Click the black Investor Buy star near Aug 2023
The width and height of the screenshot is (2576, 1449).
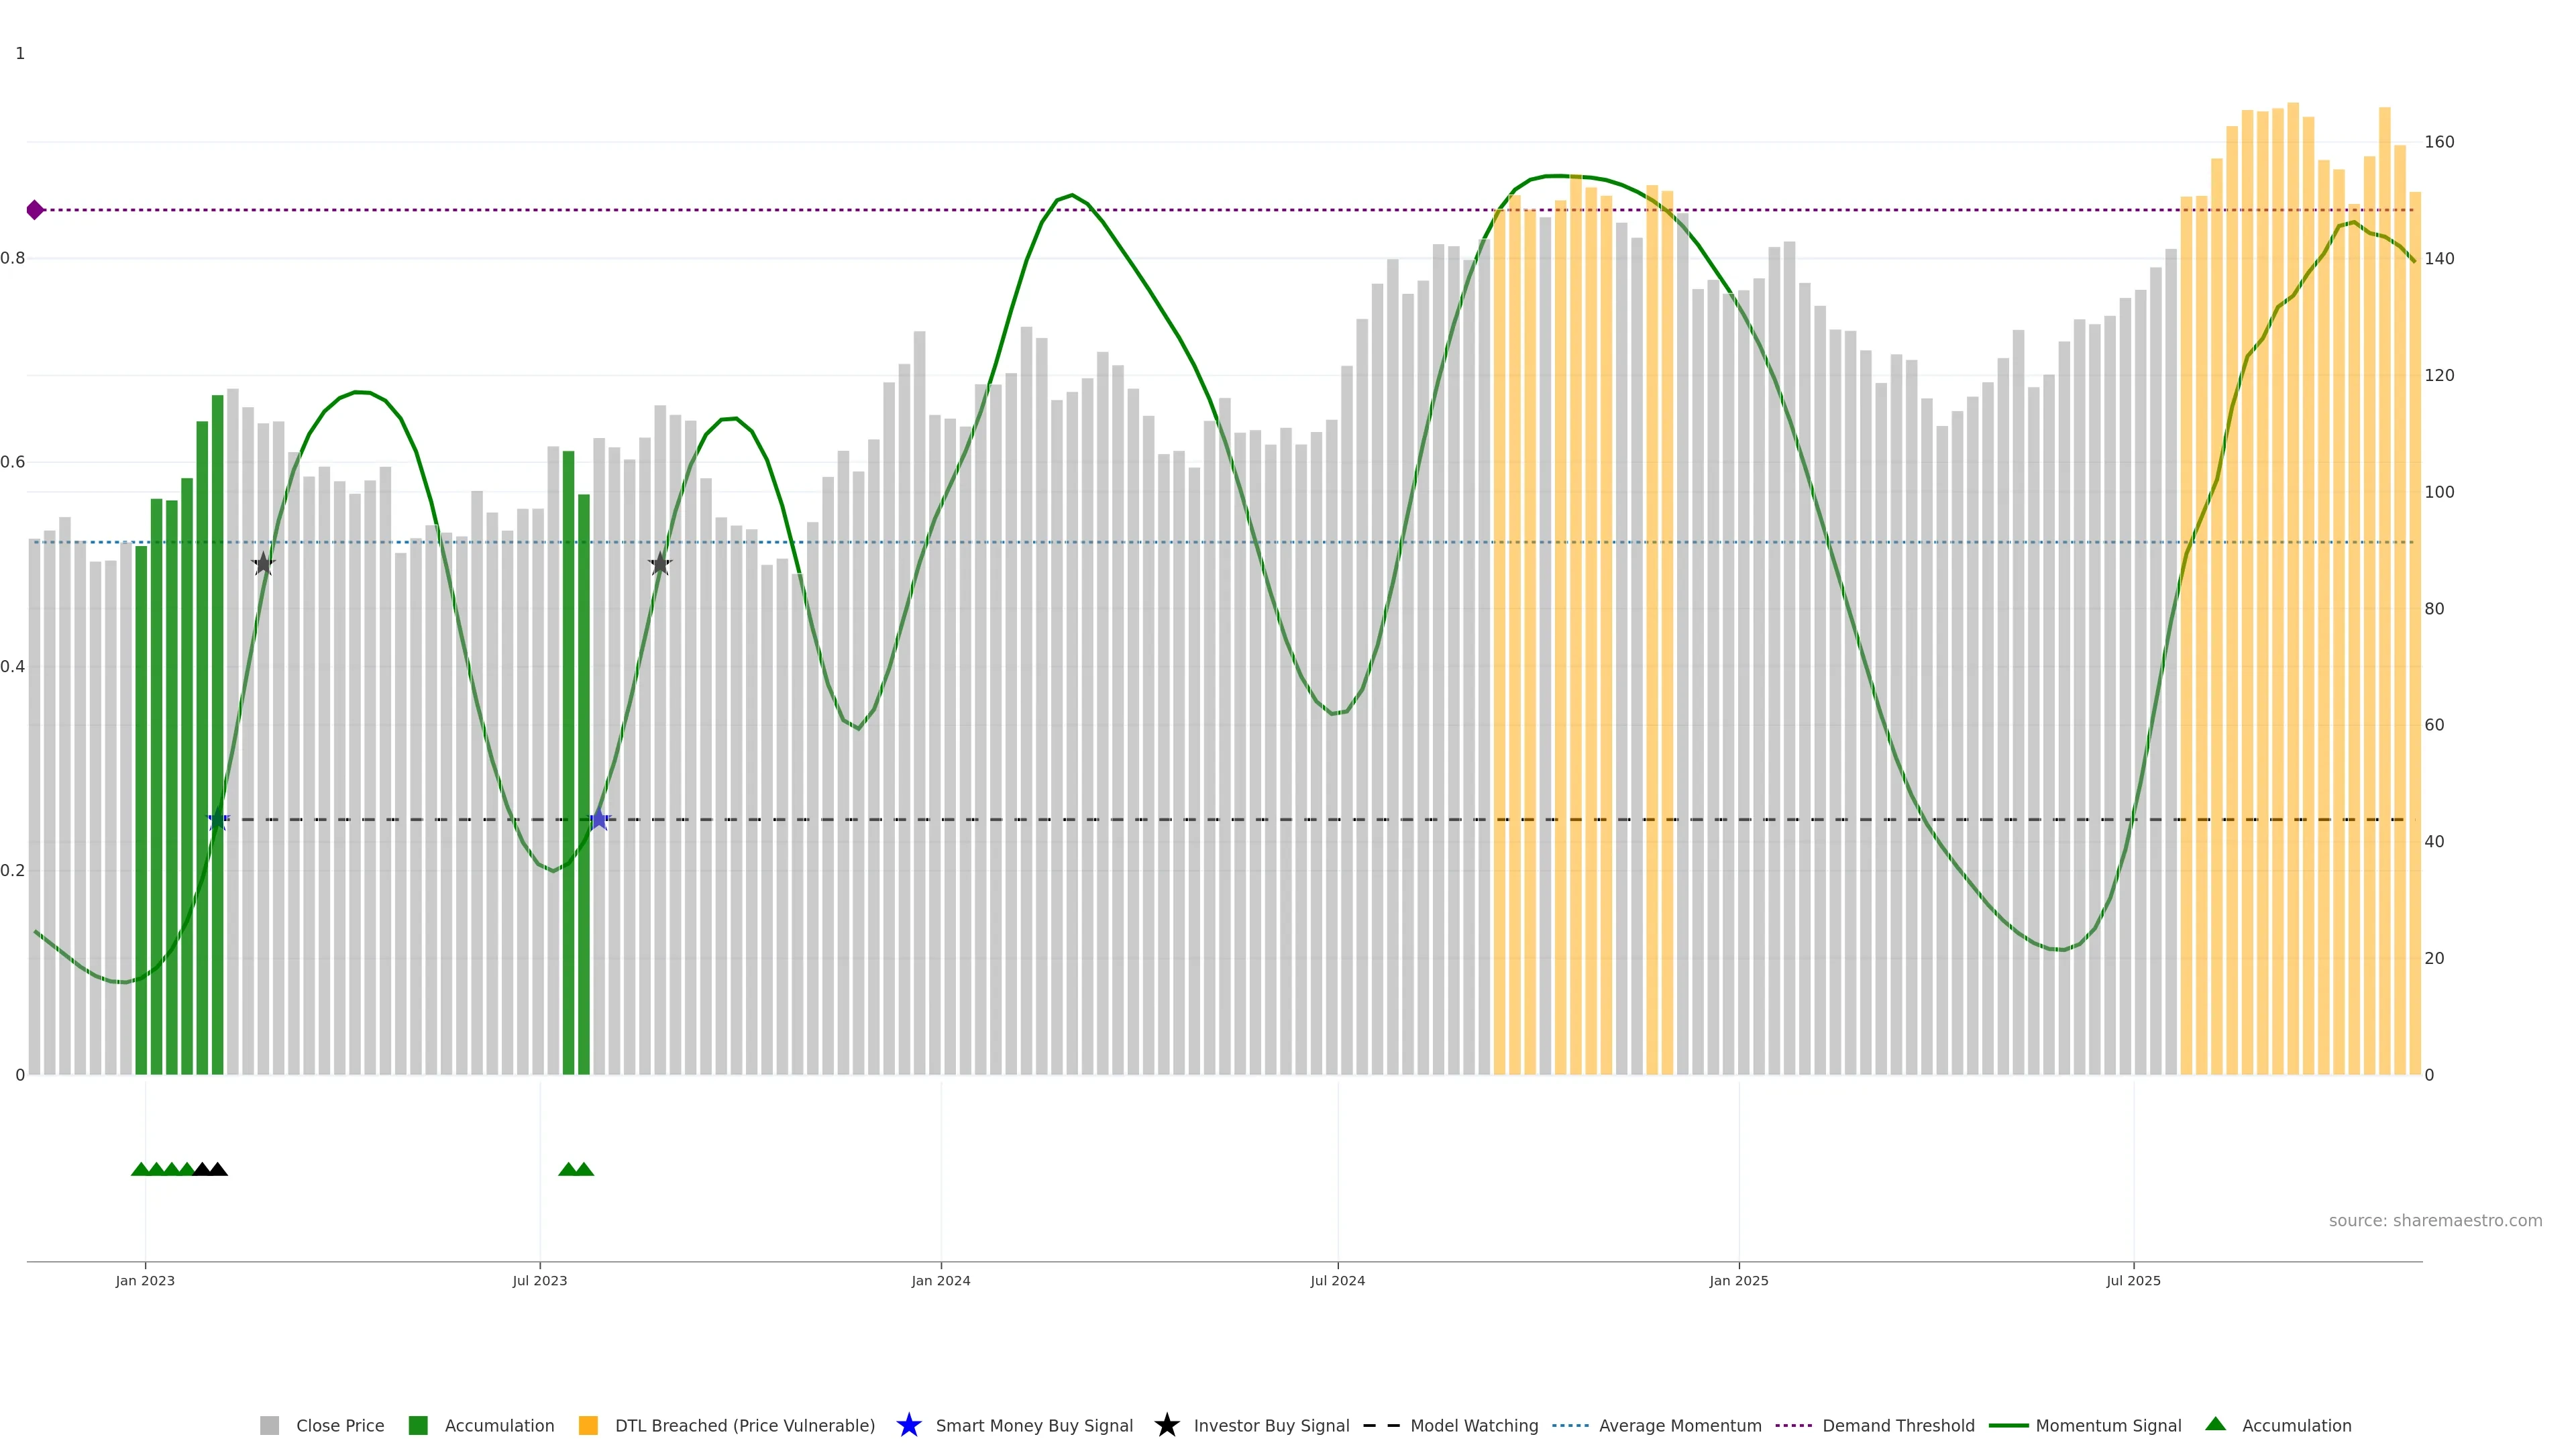tap(660, 564)
